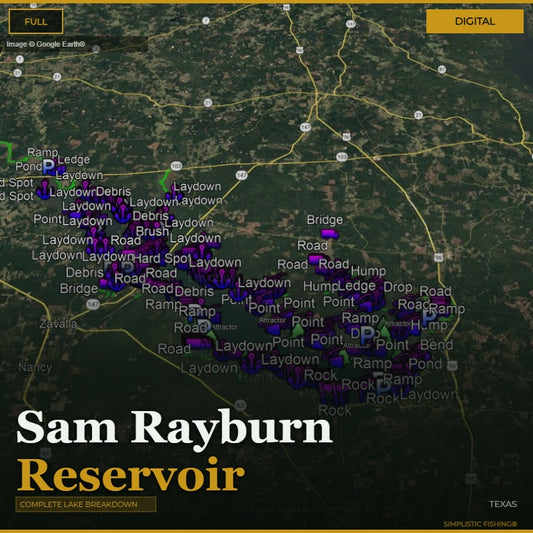The height and width of the screenshot is (533, 533).
Task: Click the Drop map label
Action: [x=398, y=287]
